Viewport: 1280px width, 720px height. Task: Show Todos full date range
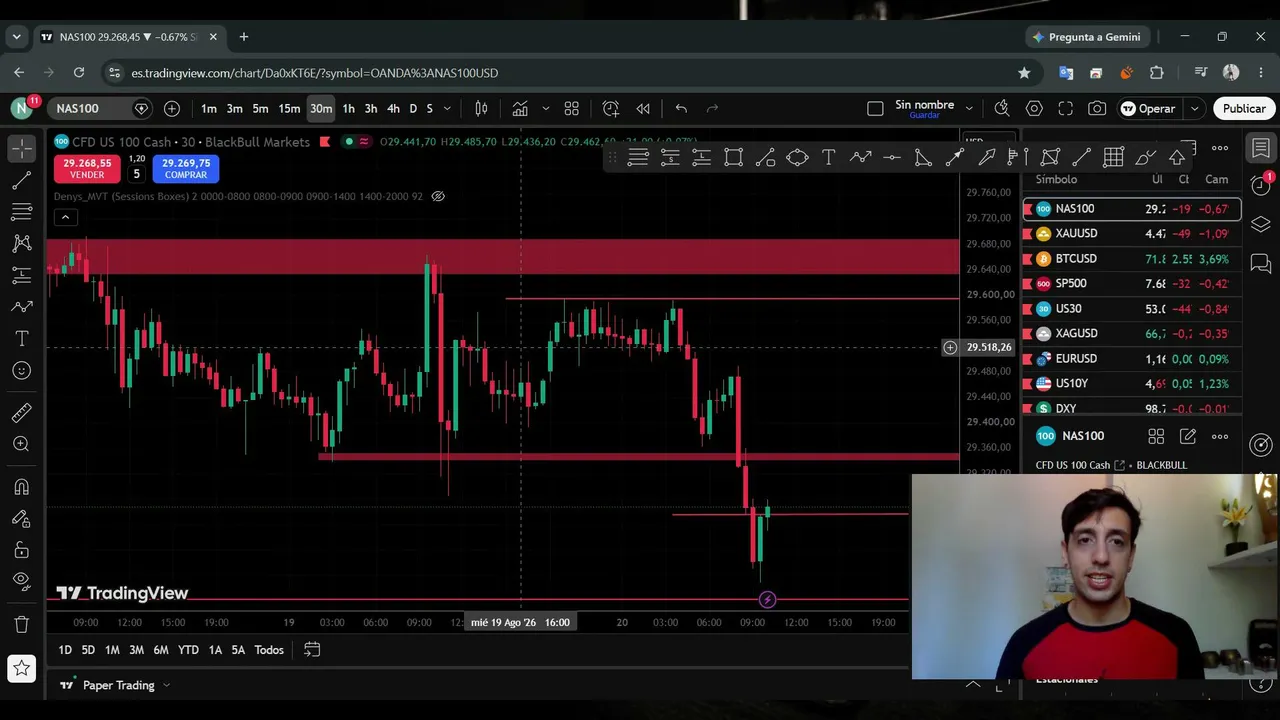coord(269,650)
